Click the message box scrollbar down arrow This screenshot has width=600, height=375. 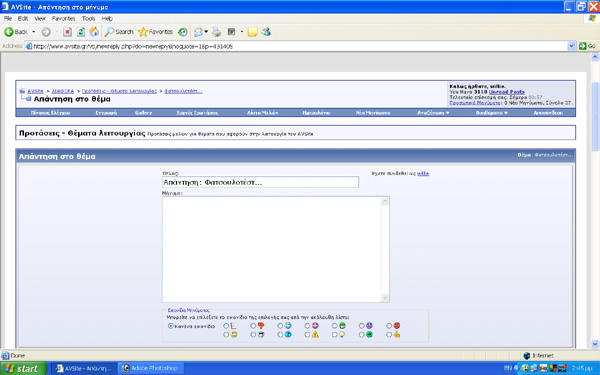pyautogui.click(x=385, y=298)
